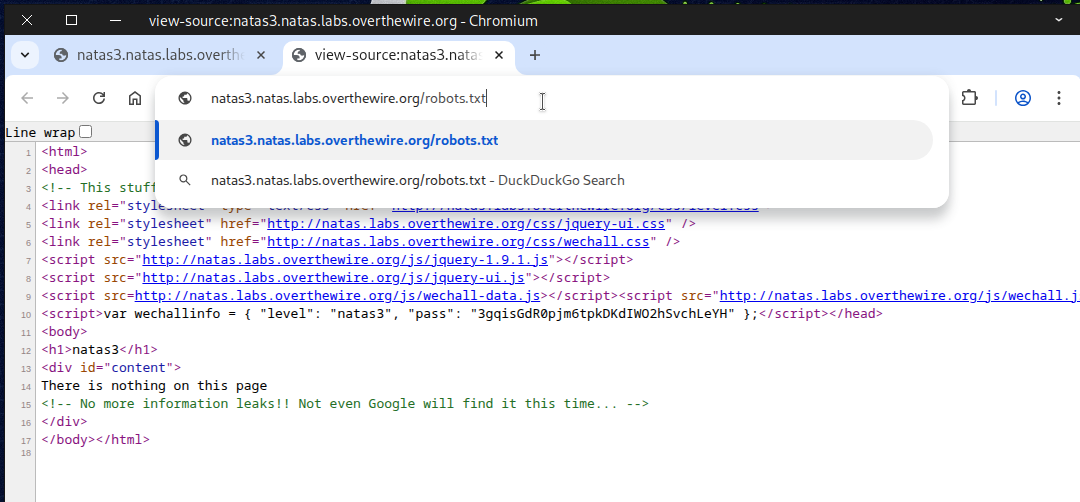
Task: Enable the Line wrap checkbox
Action: tap(86, 132)
